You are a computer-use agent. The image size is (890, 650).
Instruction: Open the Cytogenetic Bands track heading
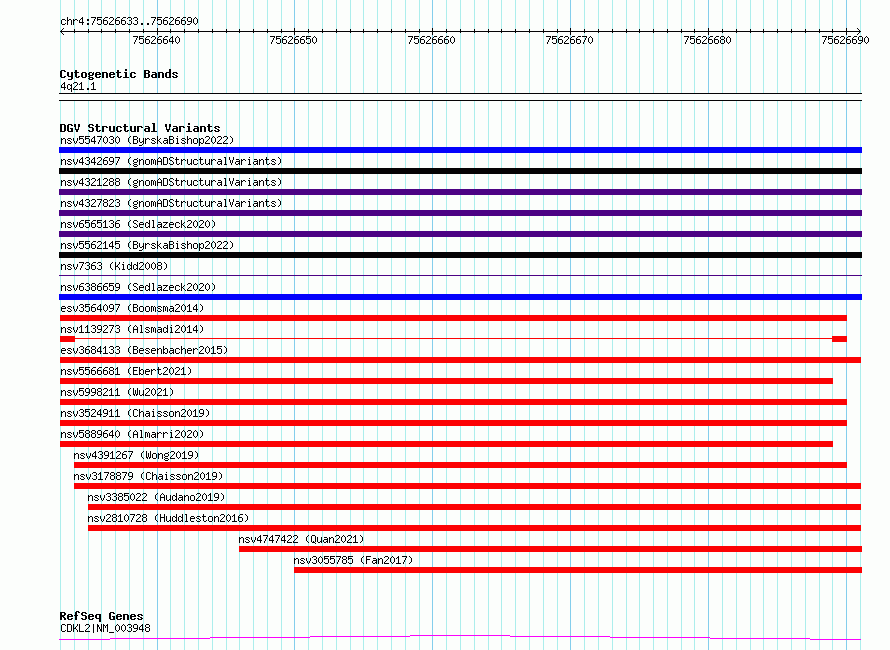[119, 74]
